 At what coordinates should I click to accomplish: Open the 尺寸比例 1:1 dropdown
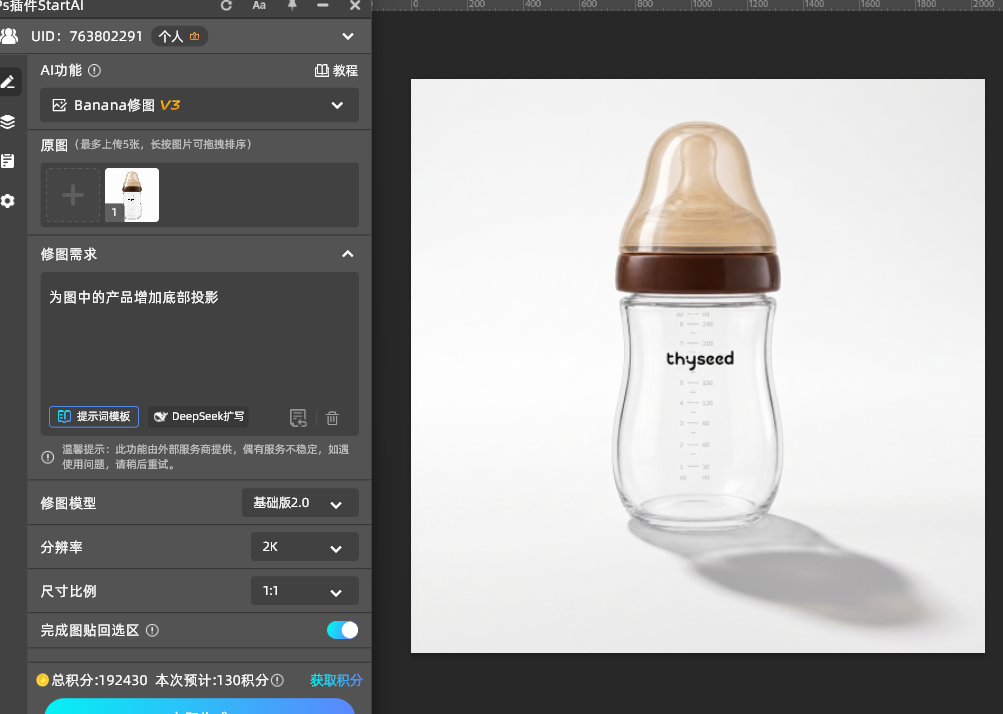(x=304, y=591)
